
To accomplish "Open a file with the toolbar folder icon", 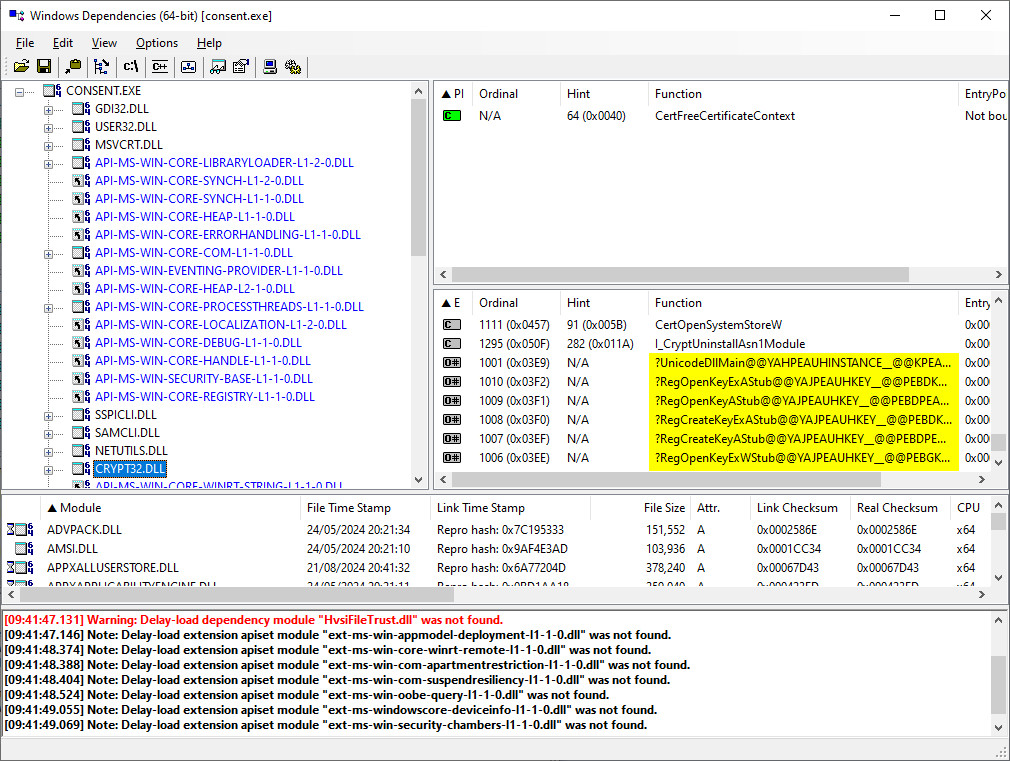I will (x=21, y=66).
